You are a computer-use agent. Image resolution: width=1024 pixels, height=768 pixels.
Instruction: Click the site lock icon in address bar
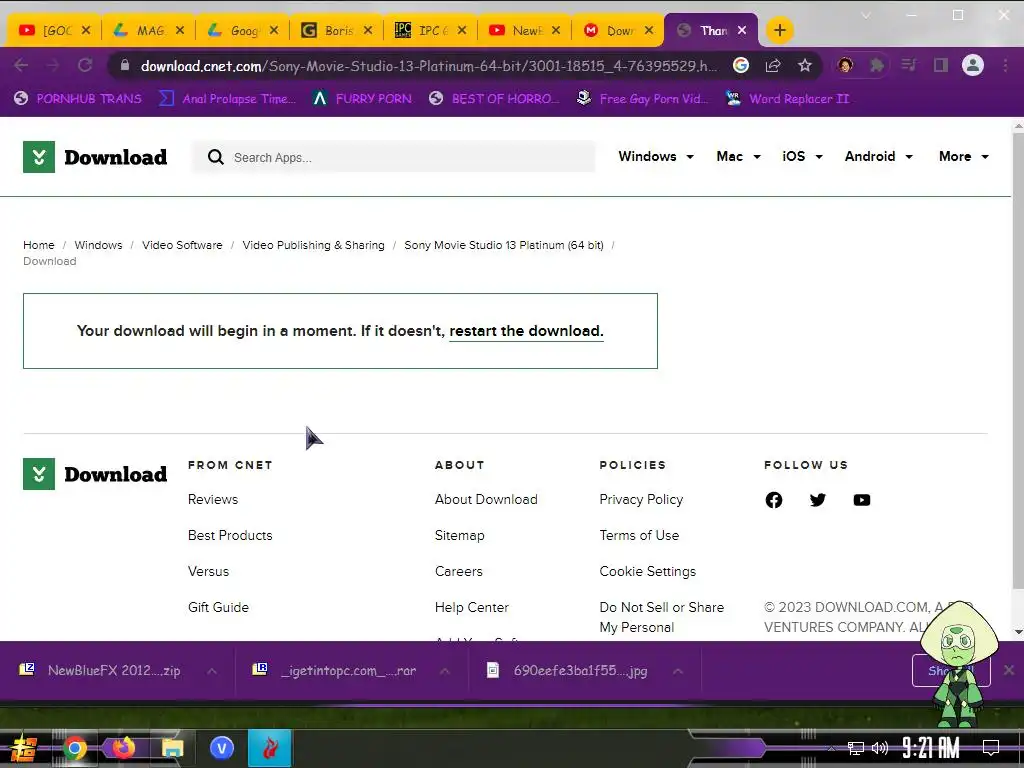[x=125, y=65]
